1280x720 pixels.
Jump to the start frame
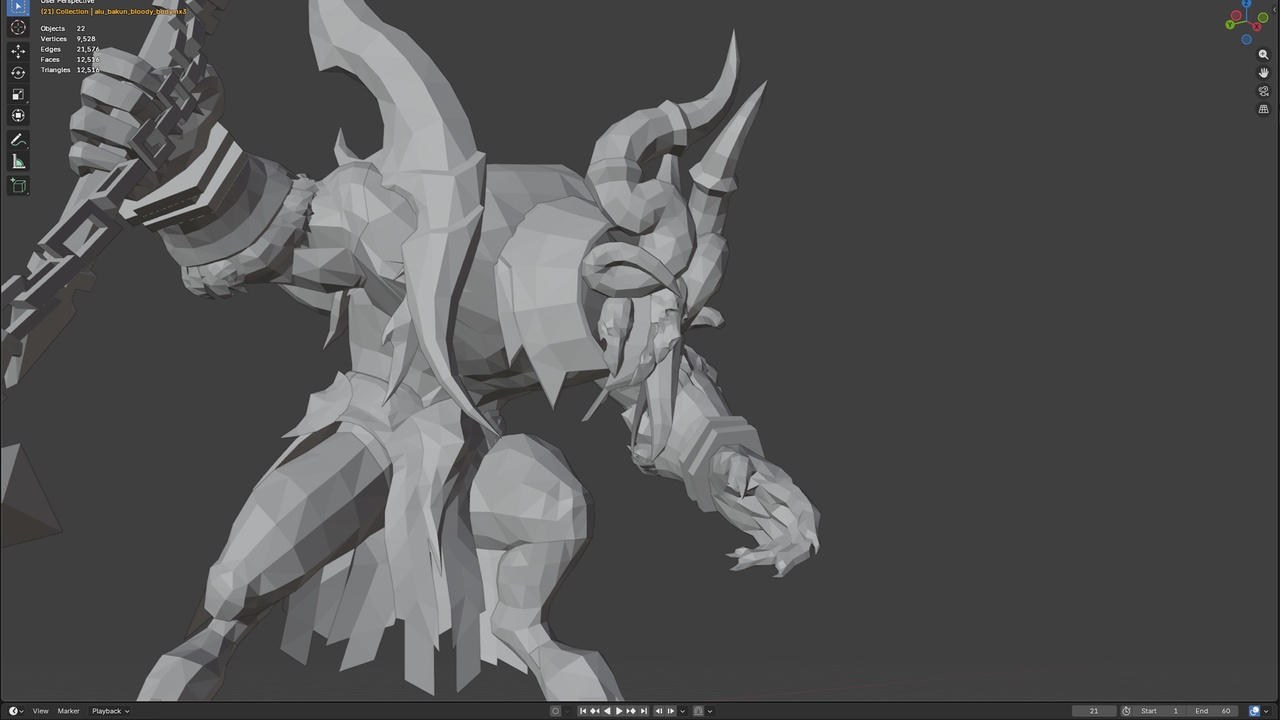pyautogui.click(x=583, y=711)
